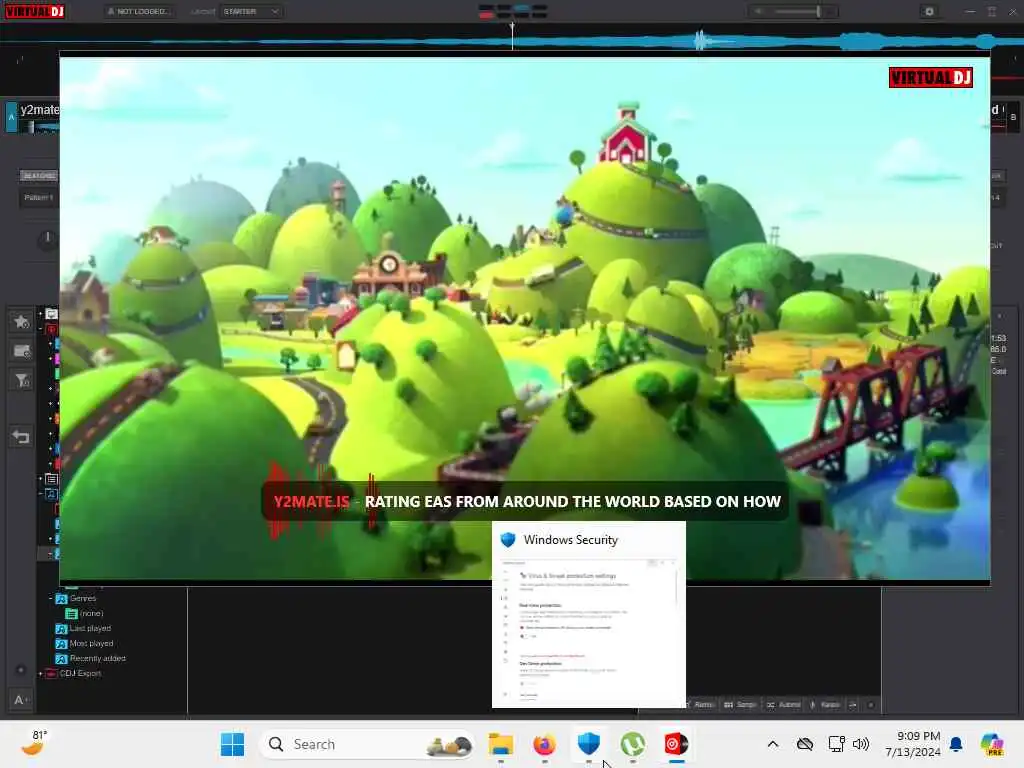
Task: Expand the CDJ Export tree node
Action: point(40,673)
